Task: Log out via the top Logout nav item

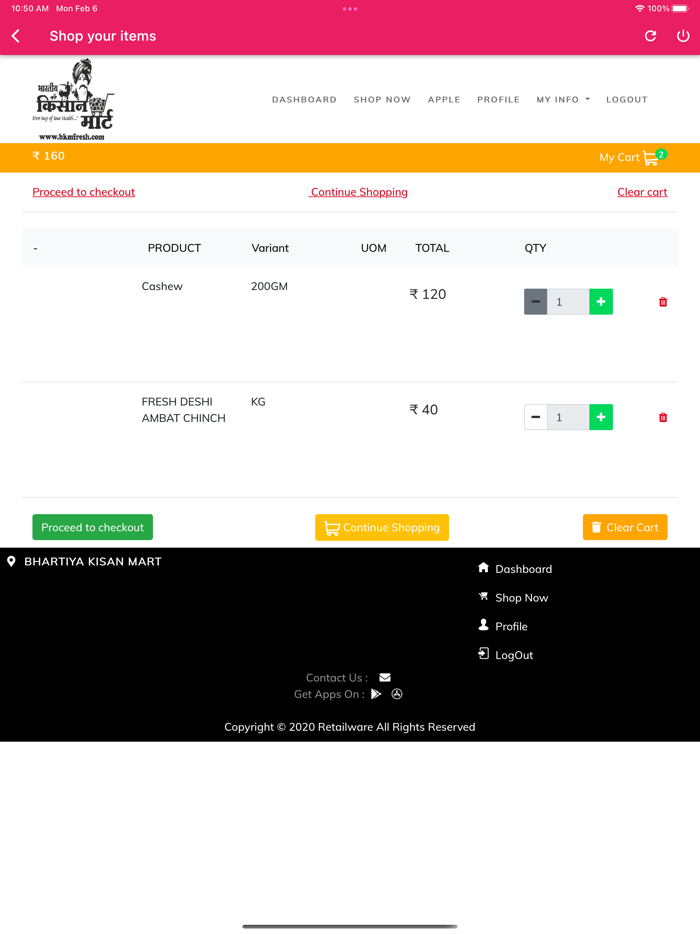Action: tap(627, 99)
